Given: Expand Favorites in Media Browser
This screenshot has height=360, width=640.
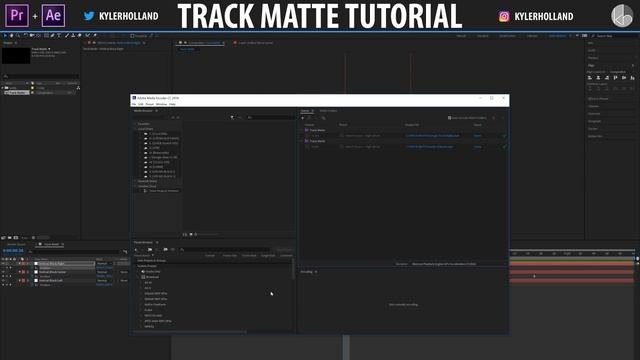Looking at the screenshot, I should 135,124.
